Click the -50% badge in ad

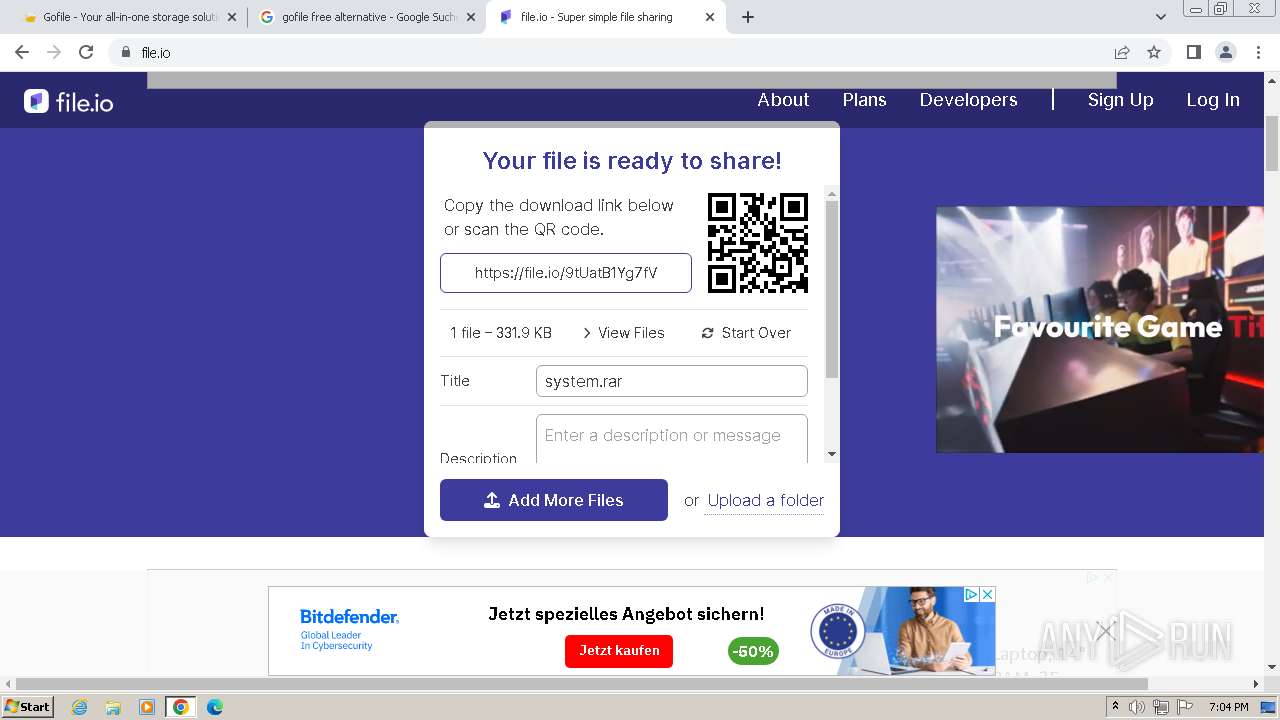753,652
